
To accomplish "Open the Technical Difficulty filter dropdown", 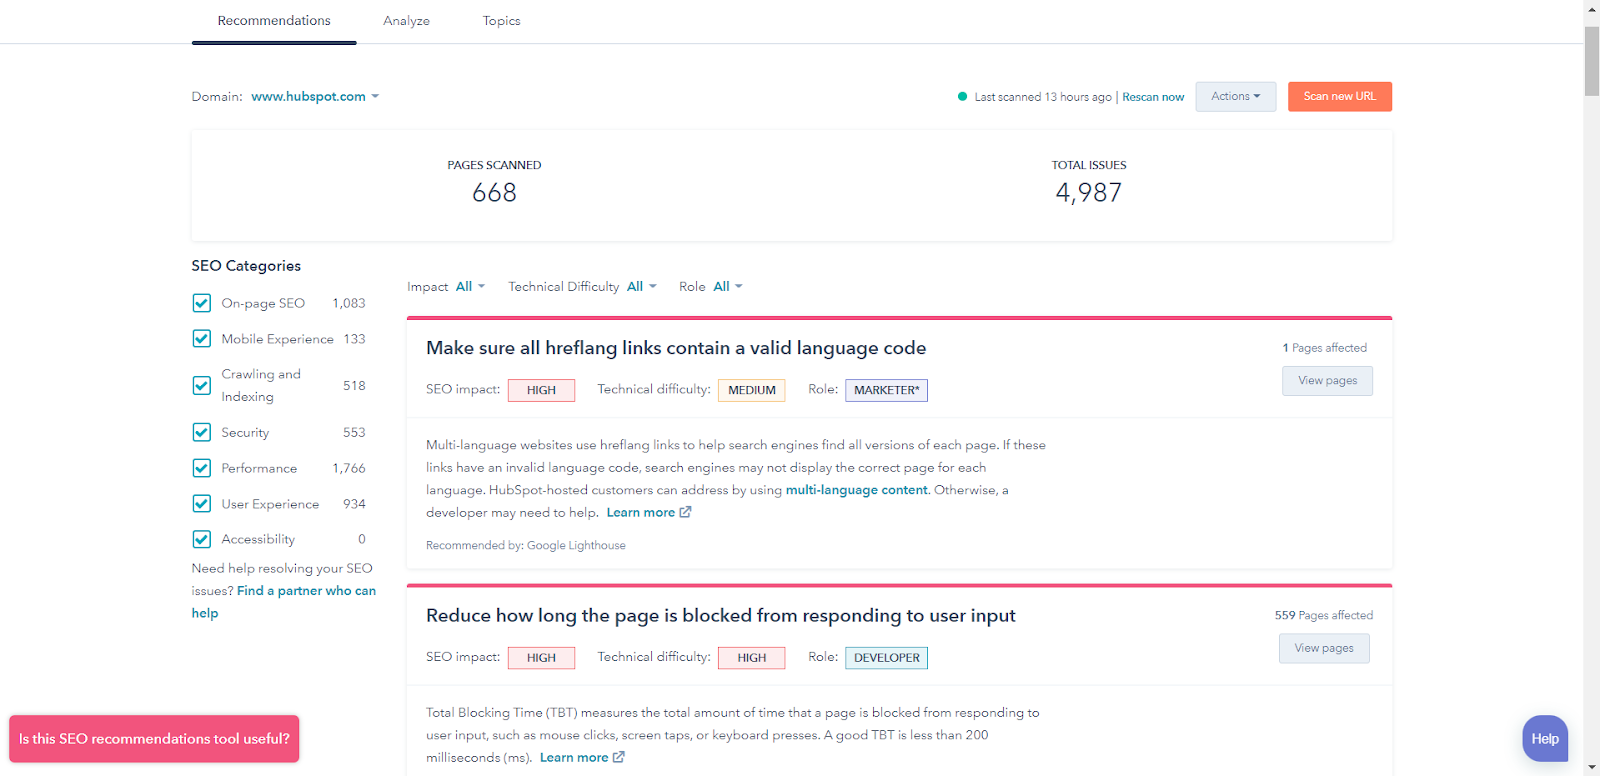I will click(641, 286).
